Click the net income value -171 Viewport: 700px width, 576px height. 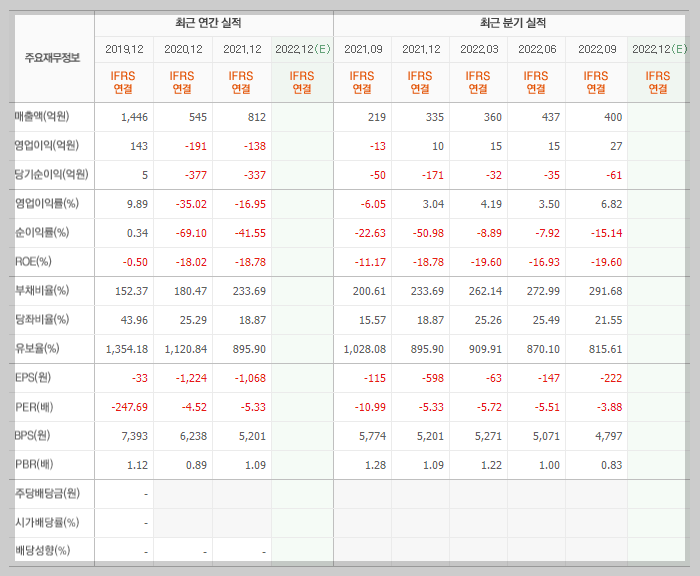point(433,175)
